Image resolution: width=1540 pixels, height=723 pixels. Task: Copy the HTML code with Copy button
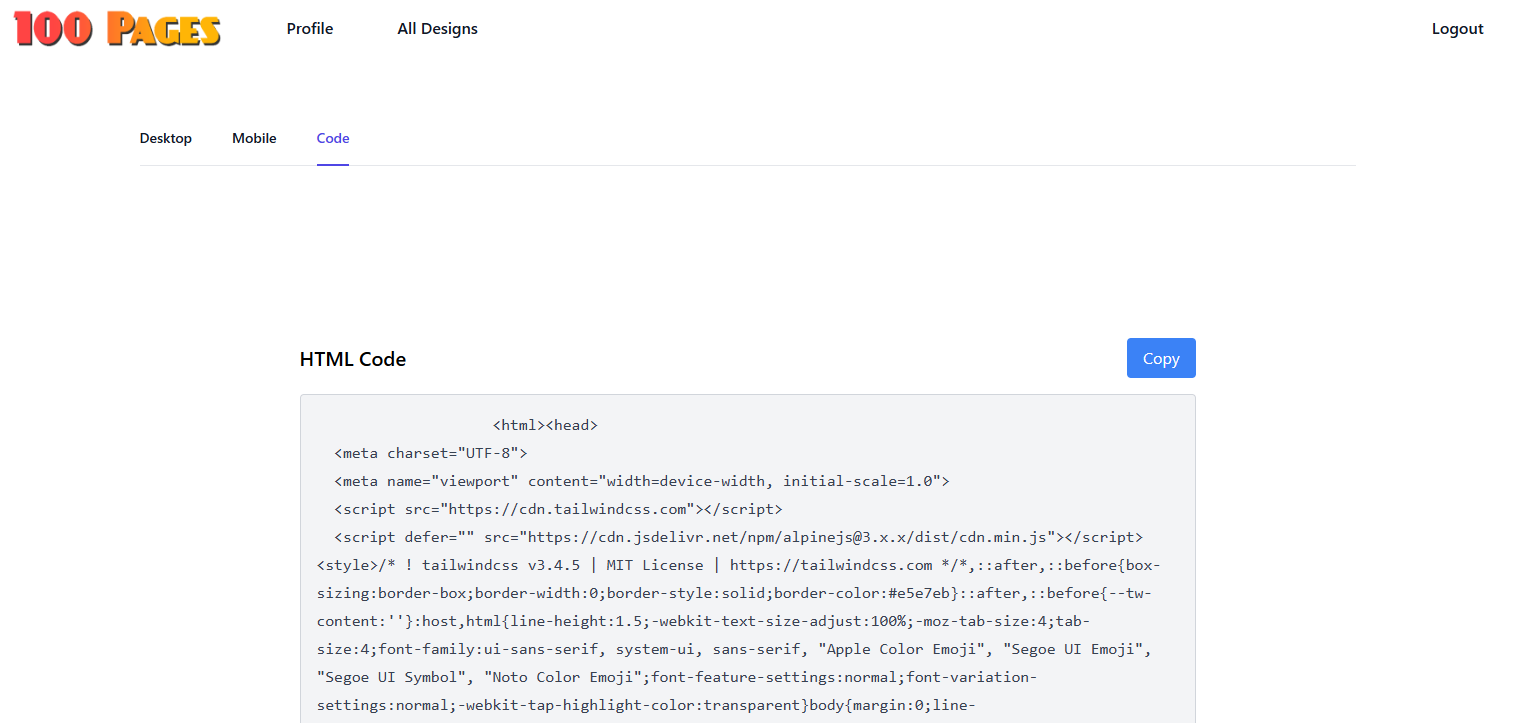pos(1161,358)
